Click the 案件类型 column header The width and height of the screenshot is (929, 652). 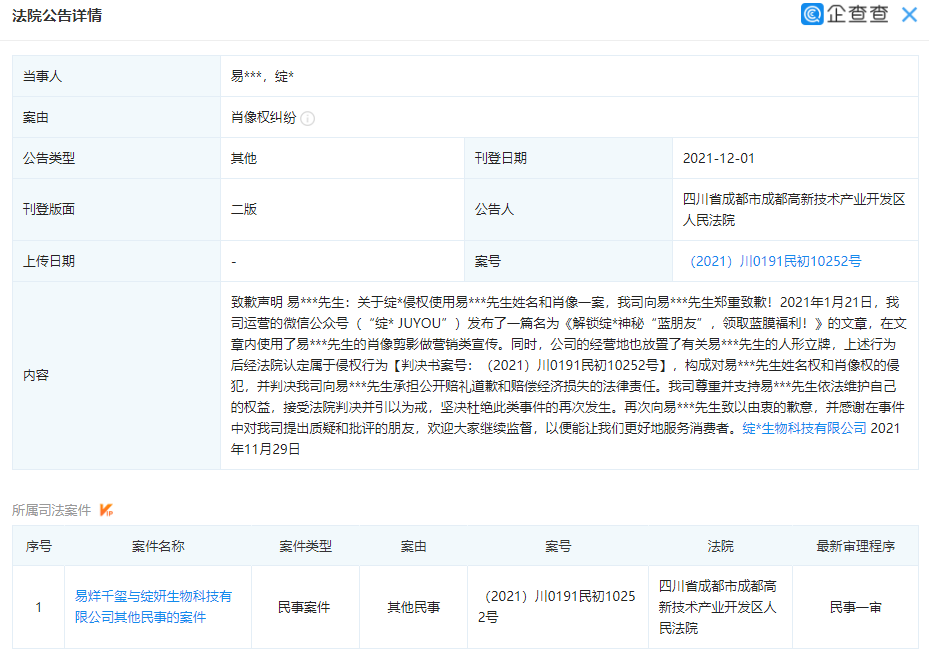305,546
